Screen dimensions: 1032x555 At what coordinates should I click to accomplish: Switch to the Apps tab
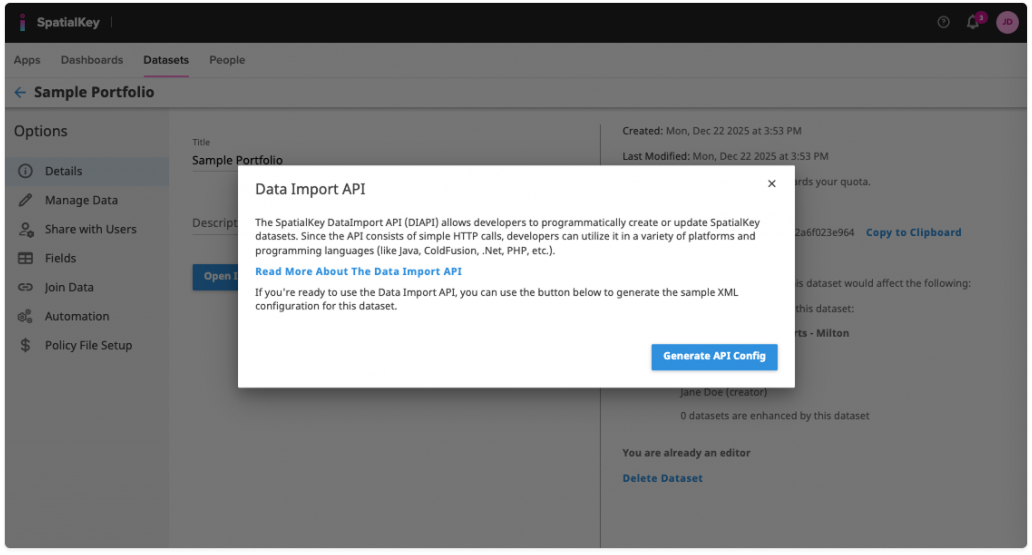coord(27,60)
